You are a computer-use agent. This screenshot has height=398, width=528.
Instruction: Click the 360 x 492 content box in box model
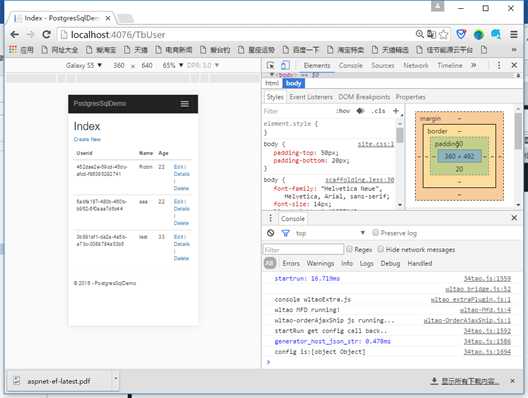(459, 156)
